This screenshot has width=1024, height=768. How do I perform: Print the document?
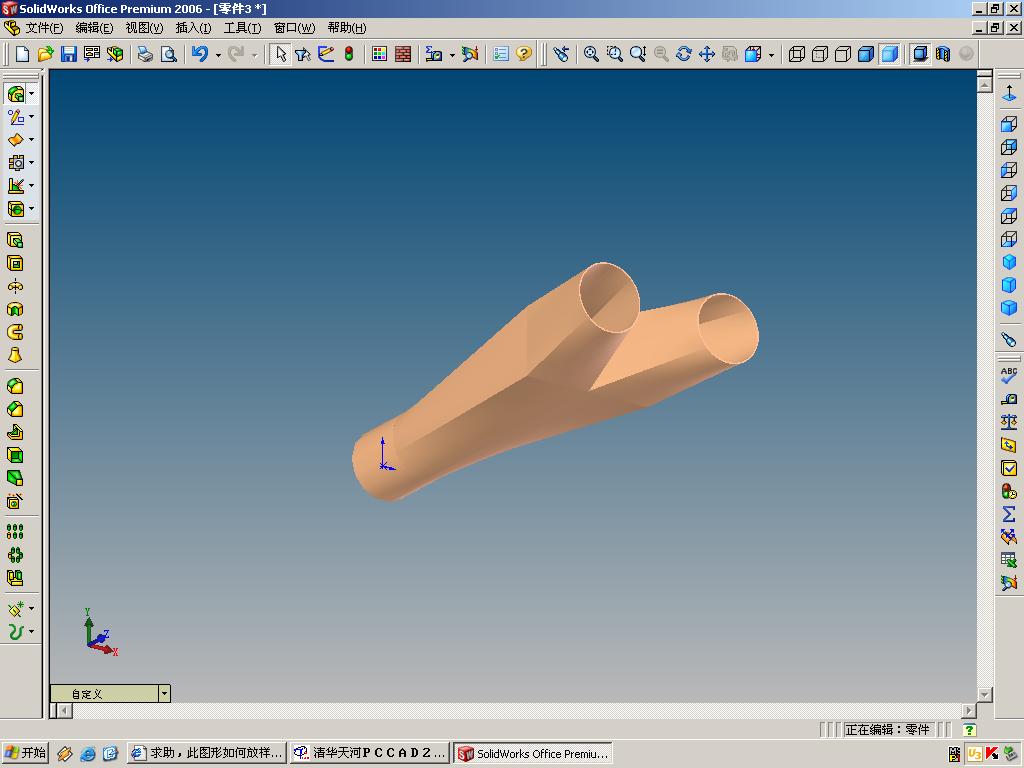145,54
